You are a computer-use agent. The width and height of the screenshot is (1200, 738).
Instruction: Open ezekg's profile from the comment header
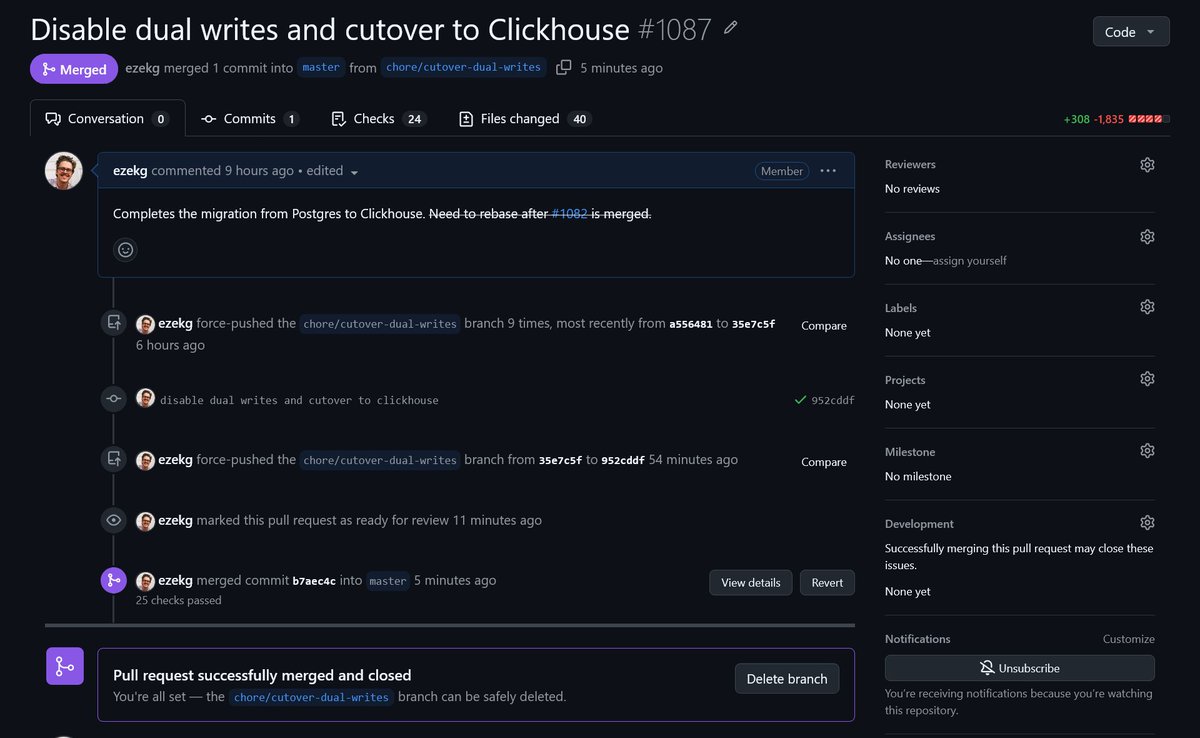[x=130, y=171]
